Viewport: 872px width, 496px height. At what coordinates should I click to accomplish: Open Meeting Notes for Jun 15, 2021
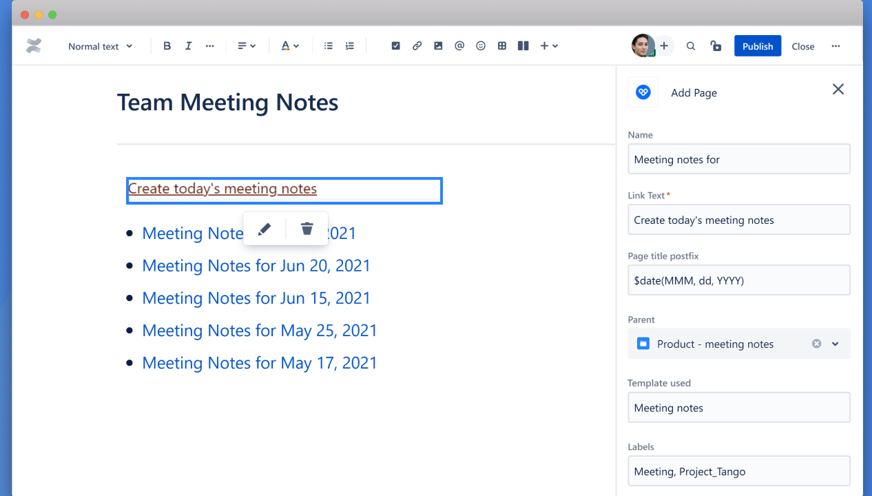pos(256,298)
